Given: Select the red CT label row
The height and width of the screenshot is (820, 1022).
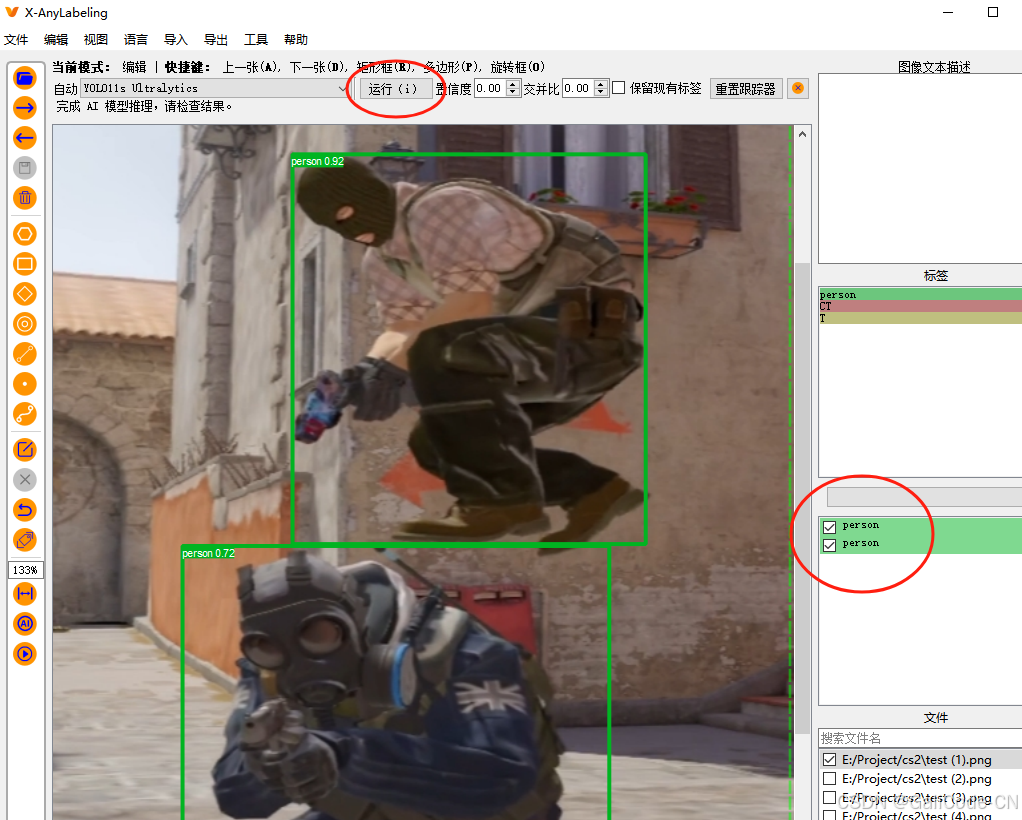Looking at the screenshot, I should coord(920,306).
